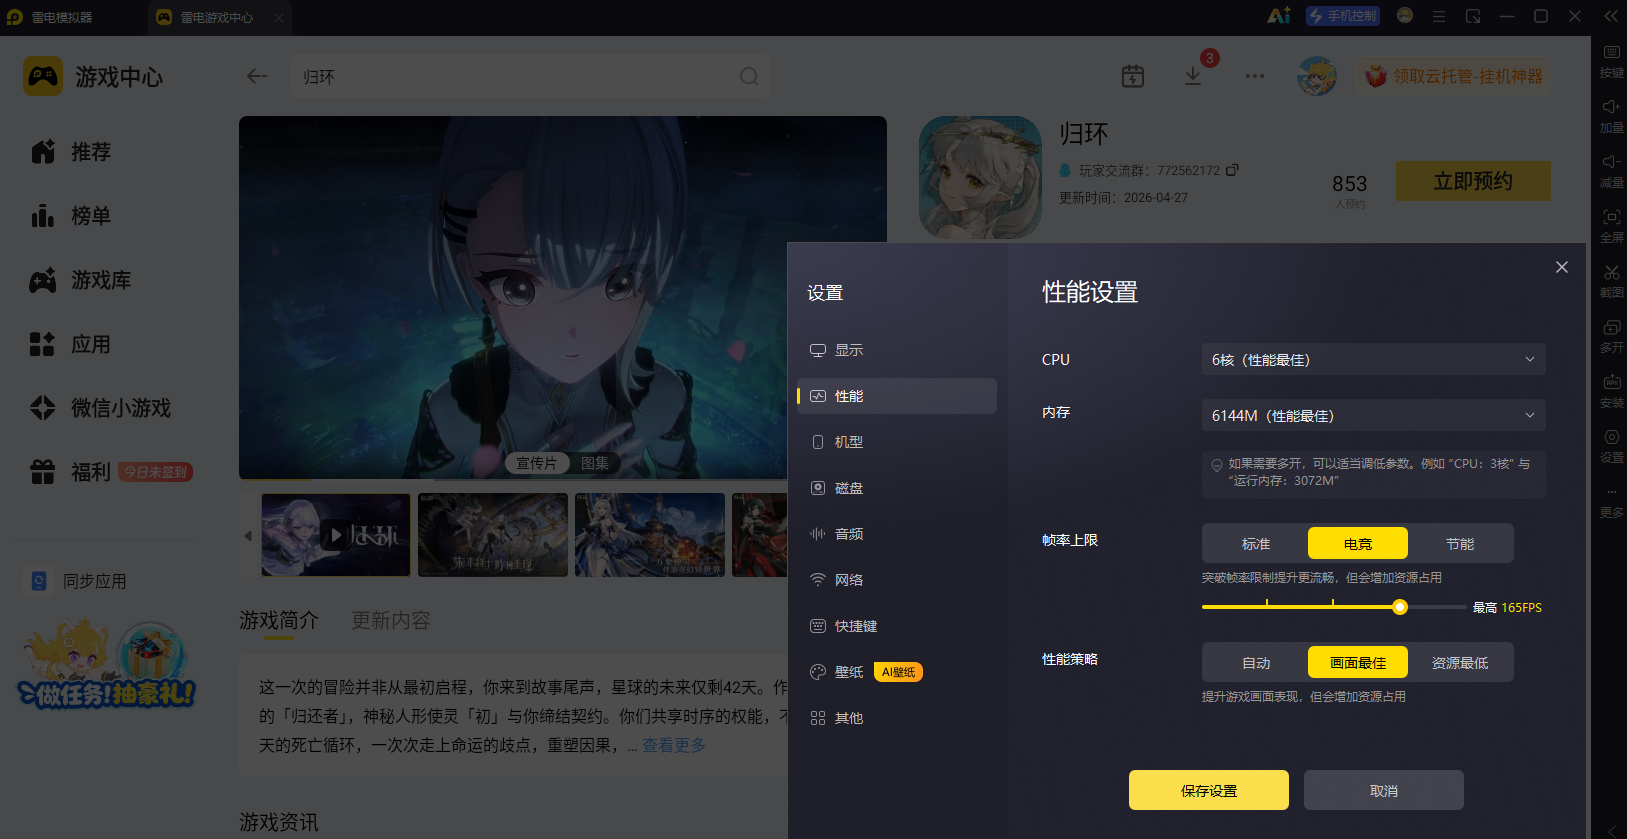Increase volume with the 加量 sidebar icon
This screenshot has width=1627, height=839.
click(1612, 116)
